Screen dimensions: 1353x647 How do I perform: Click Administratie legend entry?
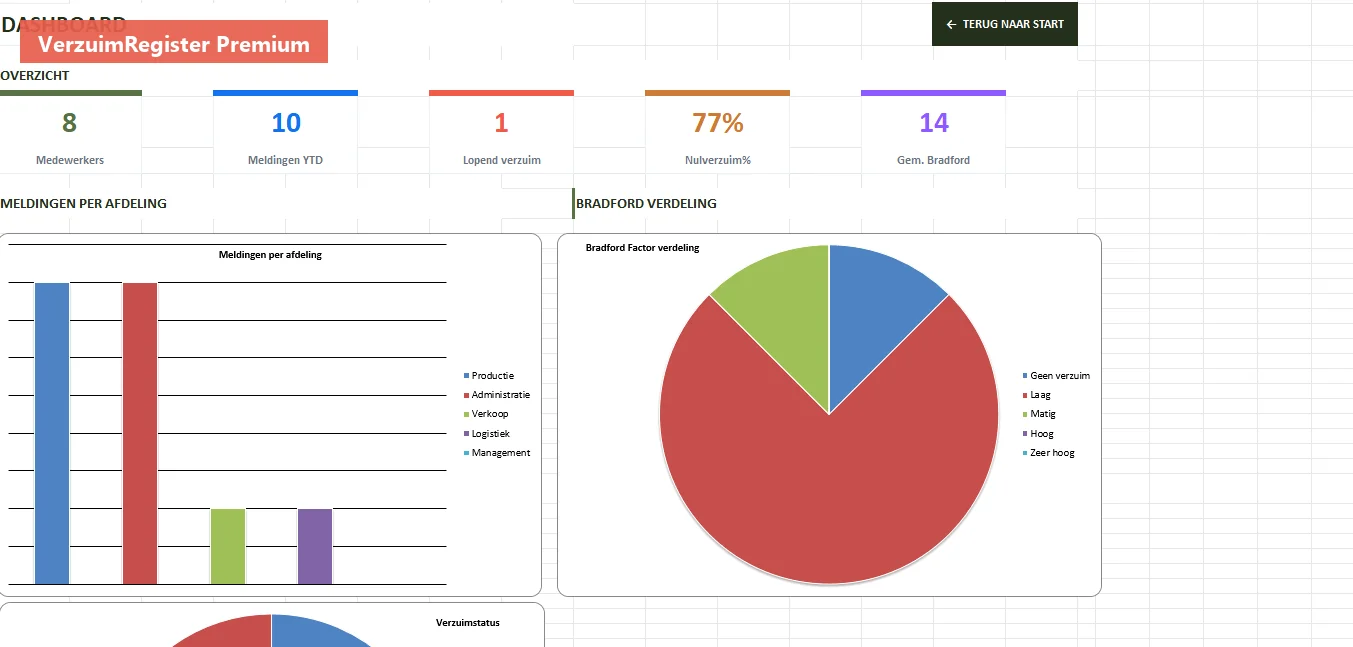[497, 394]
